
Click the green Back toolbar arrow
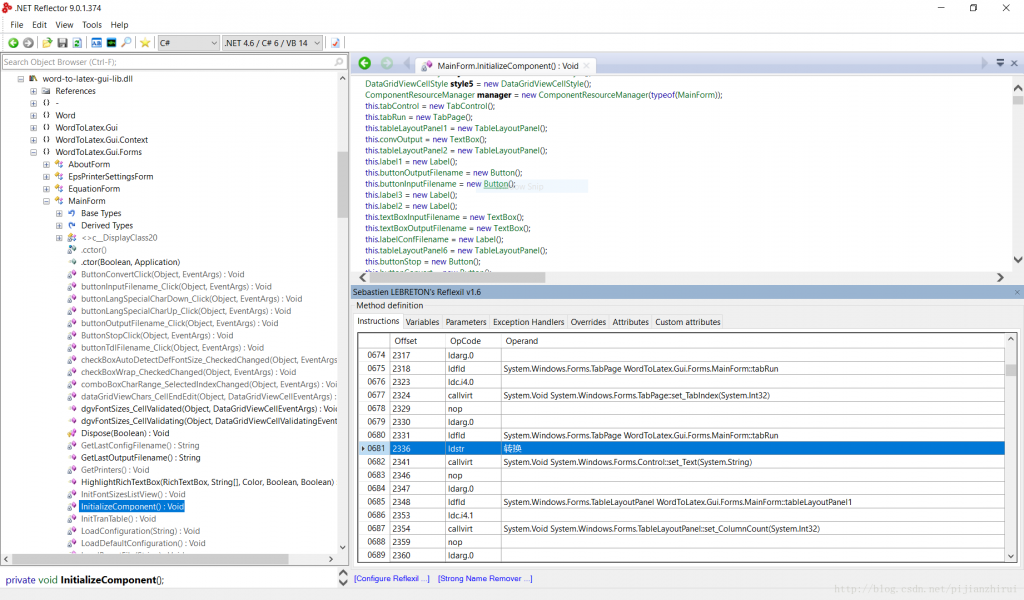pos(13,43)
